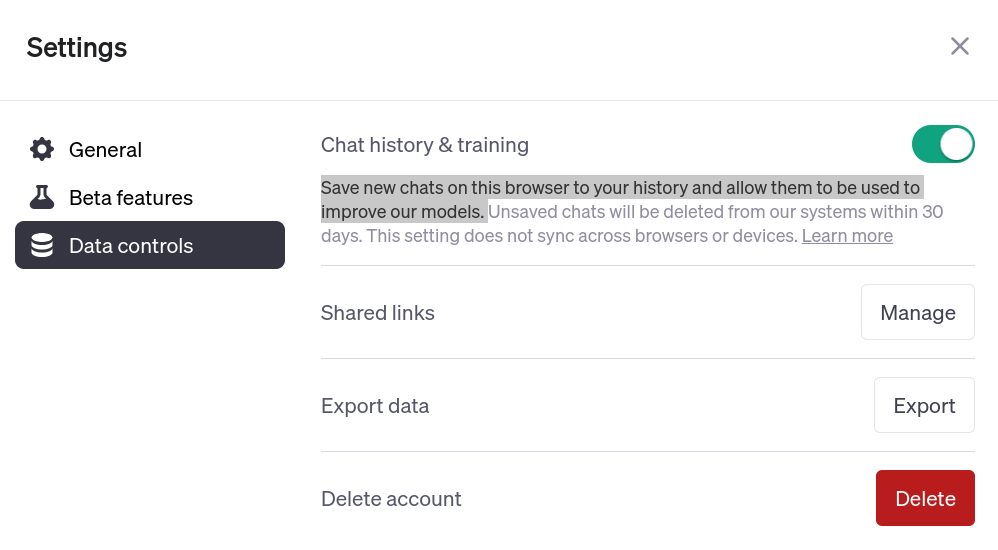
Task: Click the Settings heading text
Action: click(x=77, y=47)
